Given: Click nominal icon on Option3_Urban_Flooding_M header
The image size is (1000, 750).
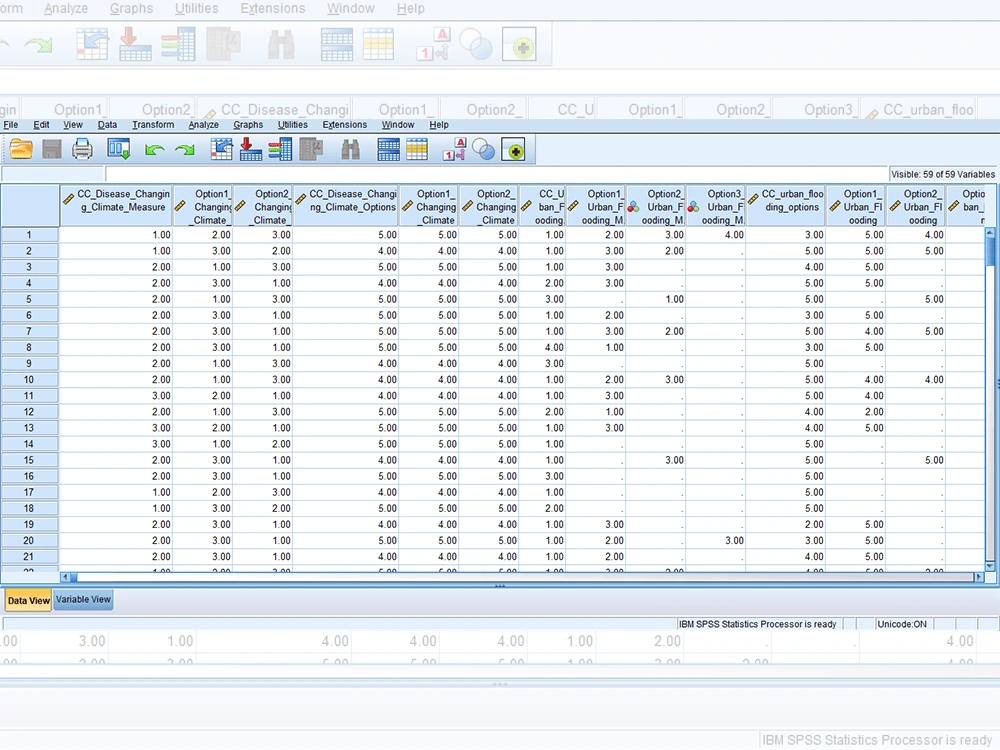Looking at the screenshot, I should point(694,207).
